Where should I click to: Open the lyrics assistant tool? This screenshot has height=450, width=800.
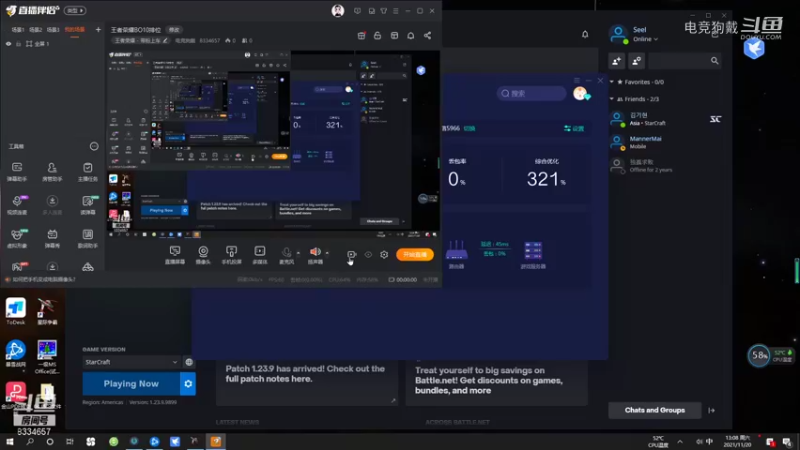click(87, 238)
